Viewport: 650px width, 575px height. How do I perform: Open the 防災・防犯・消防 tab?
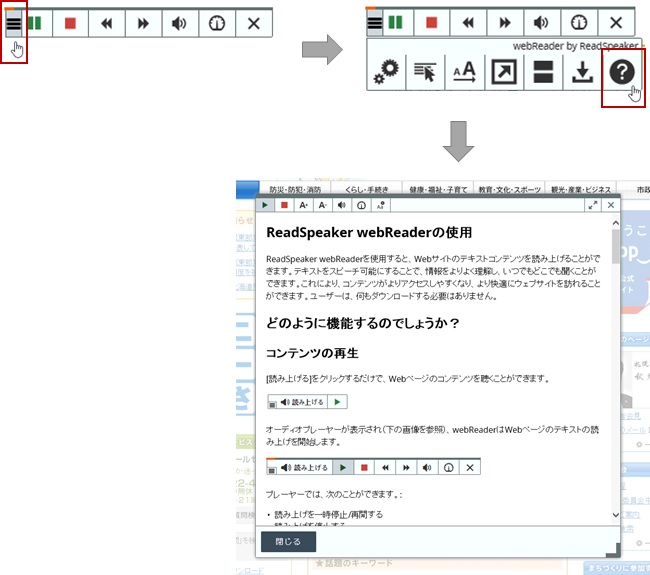pos(293,188)
